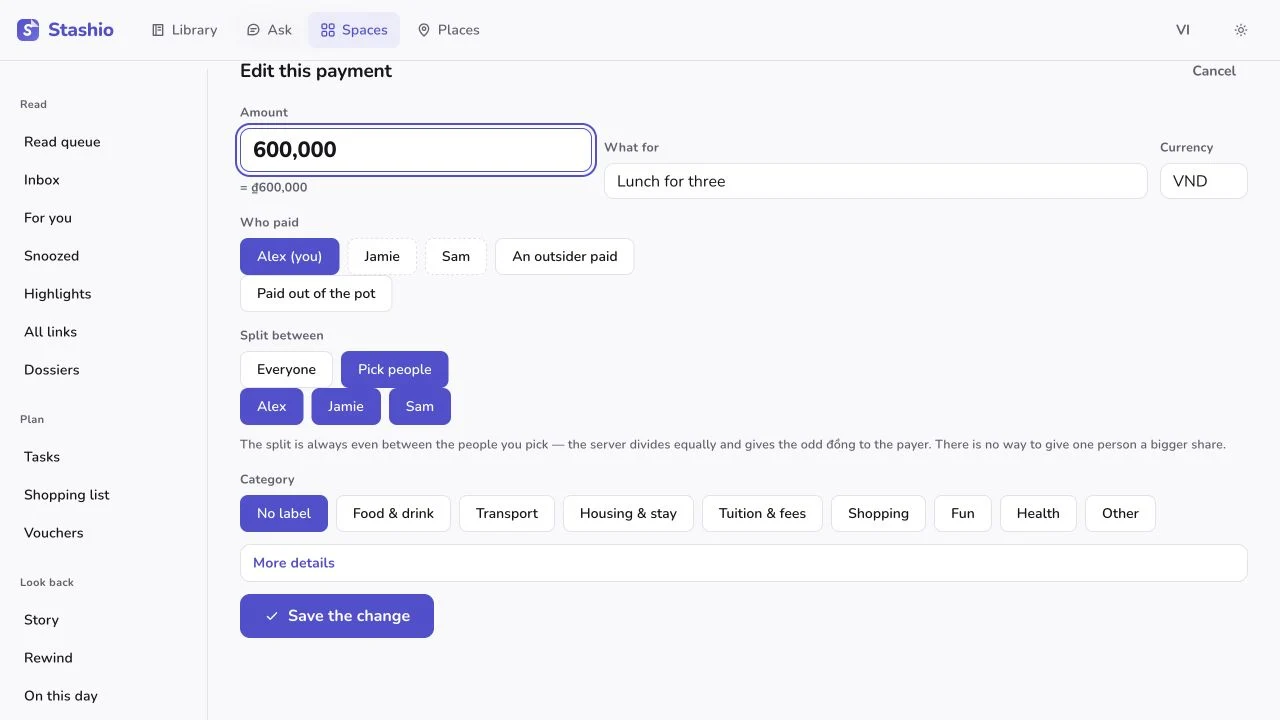Choose the Tuition & fees category
The height and width of the screenshot is (720, 1280).
[x=762, y=514]
